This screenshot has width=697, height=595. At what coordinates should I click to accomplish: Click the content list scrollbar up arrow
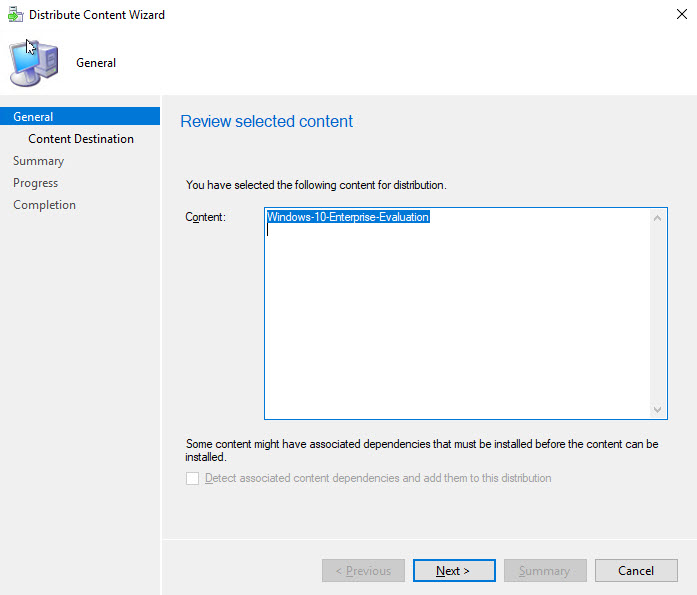coord(658,218)
